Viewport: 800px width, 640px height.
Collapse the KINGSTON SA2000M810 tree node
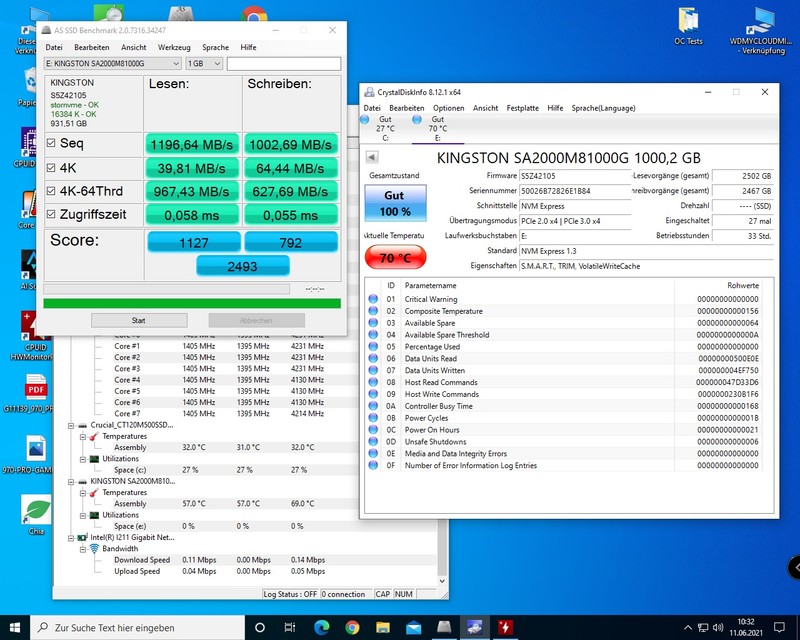pos(71,481)
